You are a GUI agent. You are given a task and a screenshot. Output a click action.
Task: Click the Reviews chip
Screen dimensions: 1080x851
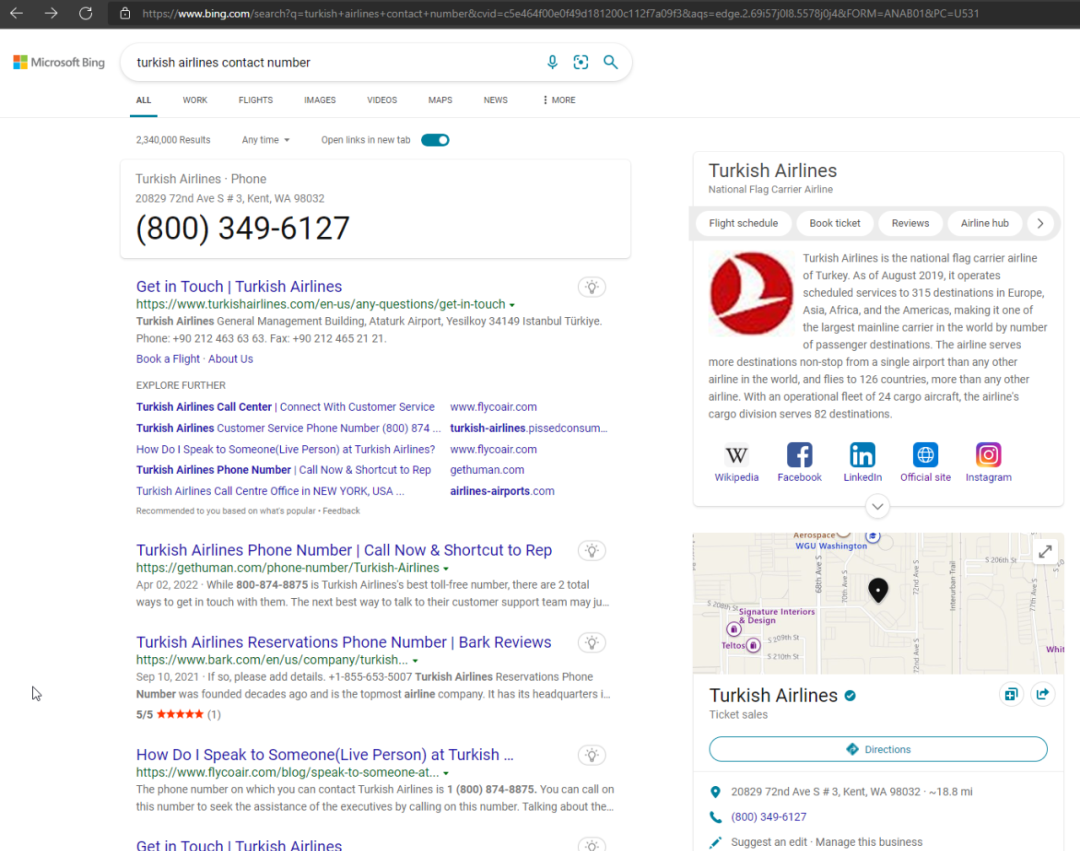coord(910,224)
